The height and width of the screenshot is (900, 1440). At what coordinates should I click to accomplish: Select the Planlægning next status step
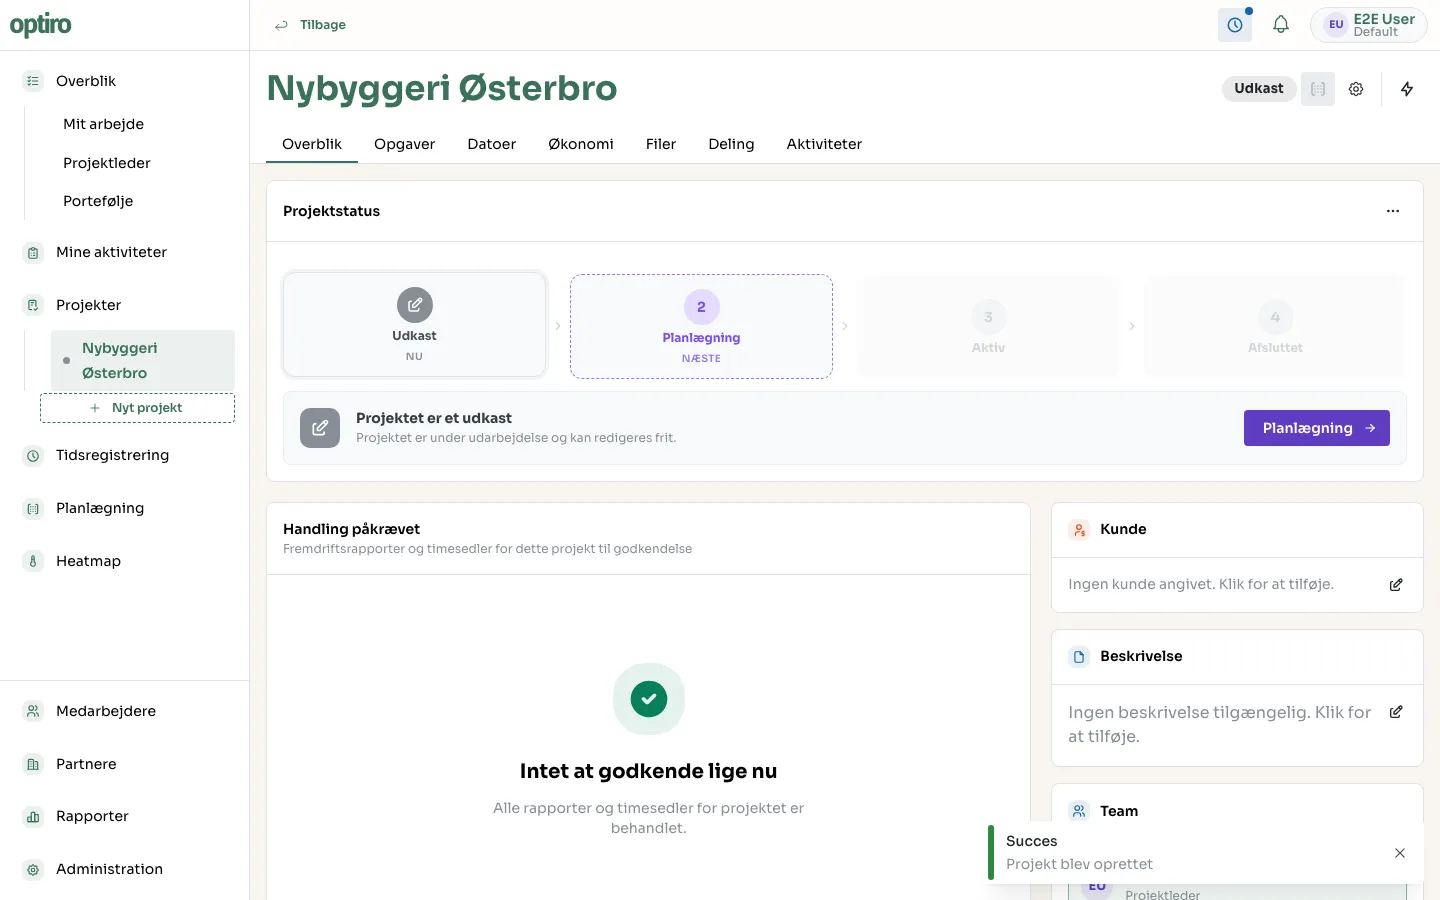coord(701,327)
